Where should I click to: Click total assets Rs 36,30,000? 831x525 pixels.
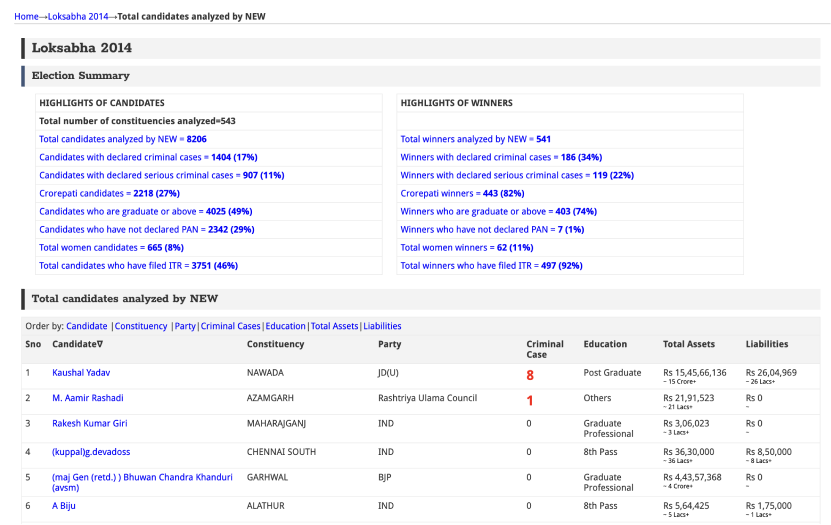(x=688, y=452)
